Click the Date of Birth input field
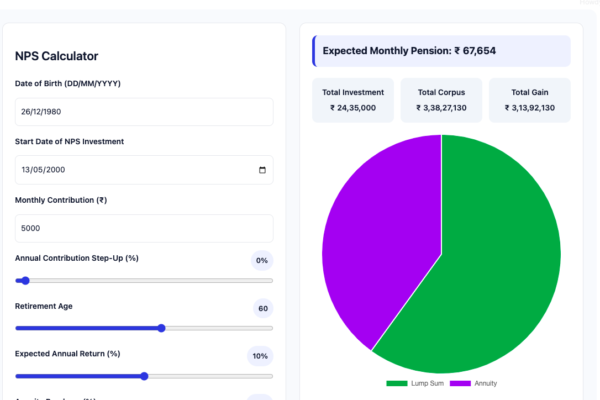The height and width of the screenshot is (400, 600). (x=144, y=112)
